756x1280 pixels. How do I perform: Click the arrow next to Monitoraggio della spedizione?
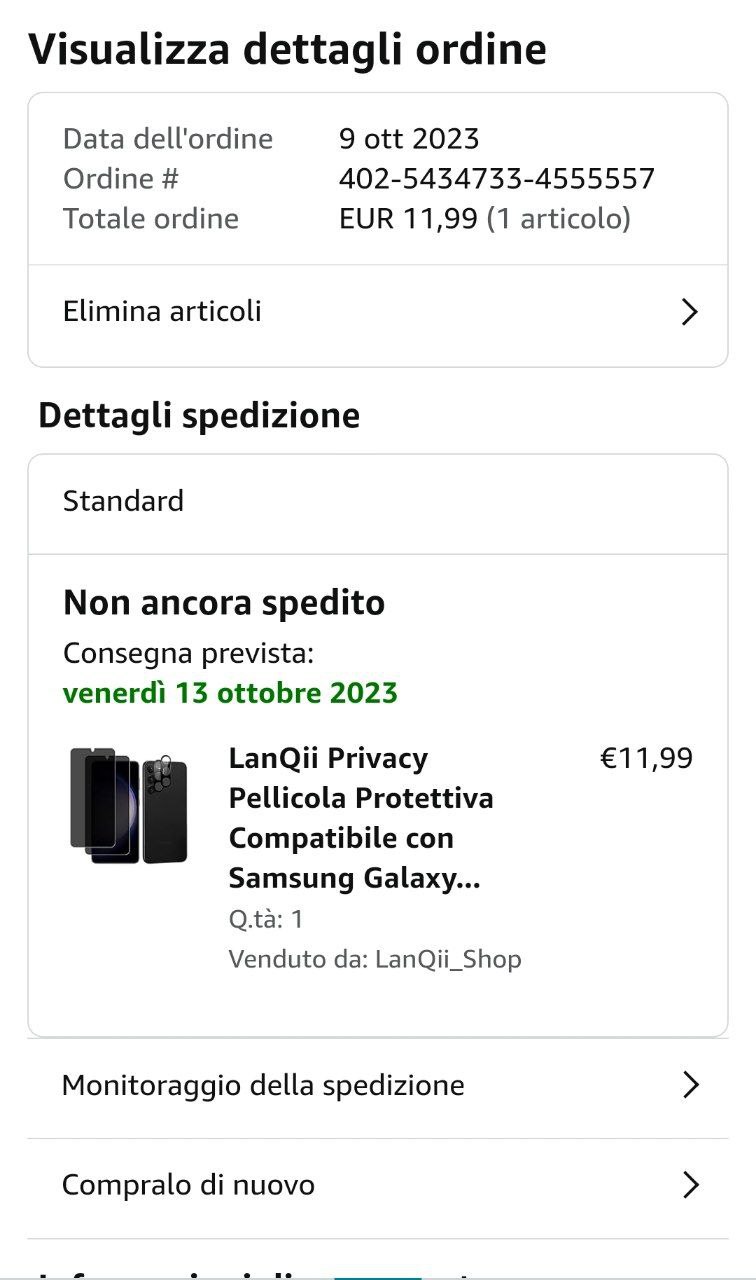(x=690, y=1085)
